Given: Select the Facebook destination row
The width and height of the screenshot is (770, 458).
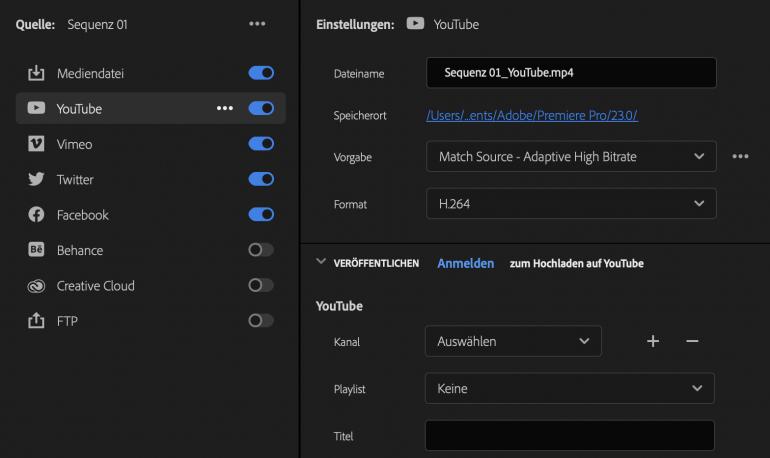Looking at the screenshot, I should [150, 215].
